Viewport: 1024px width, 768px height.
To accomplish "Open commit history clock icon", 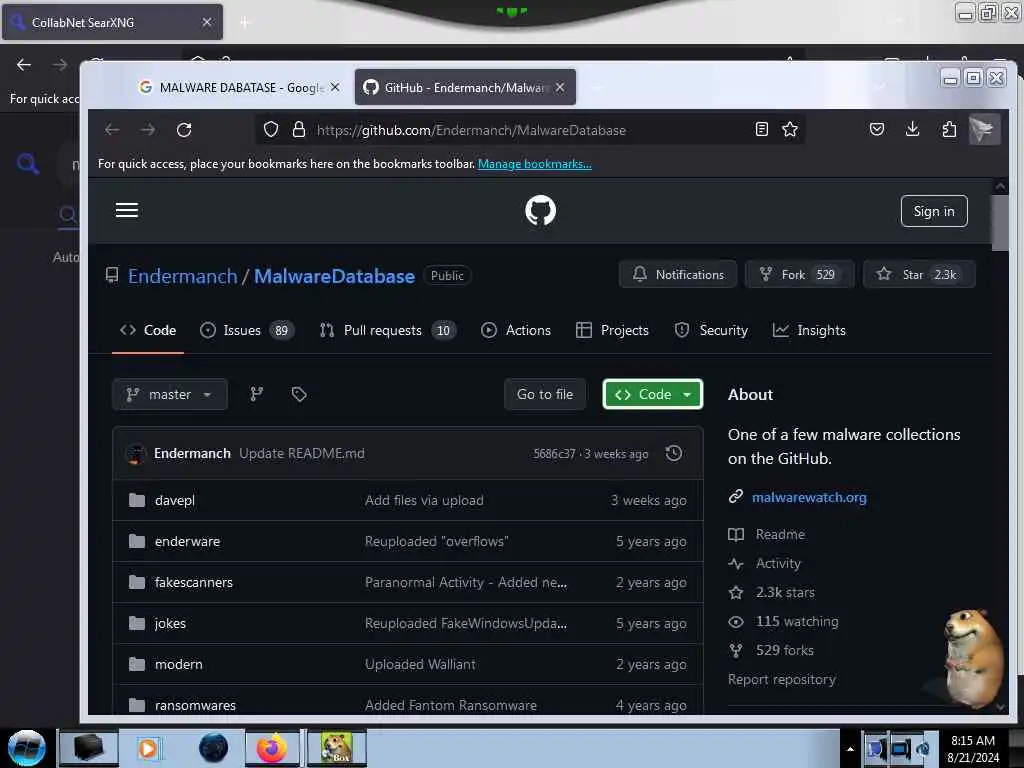I will [674, 453].
